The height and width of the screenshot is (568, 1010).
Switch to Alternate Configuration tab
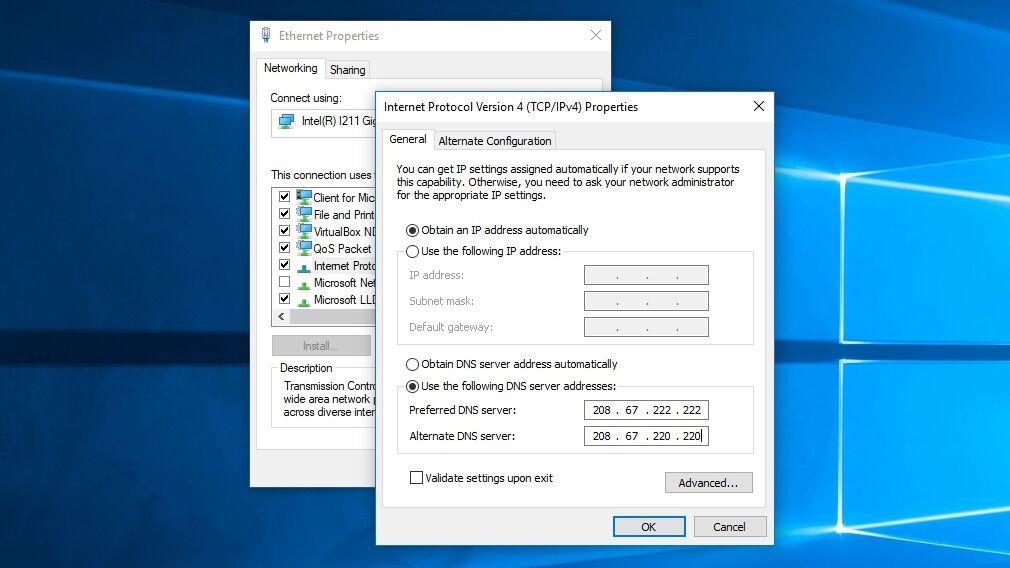click(495, 140)
